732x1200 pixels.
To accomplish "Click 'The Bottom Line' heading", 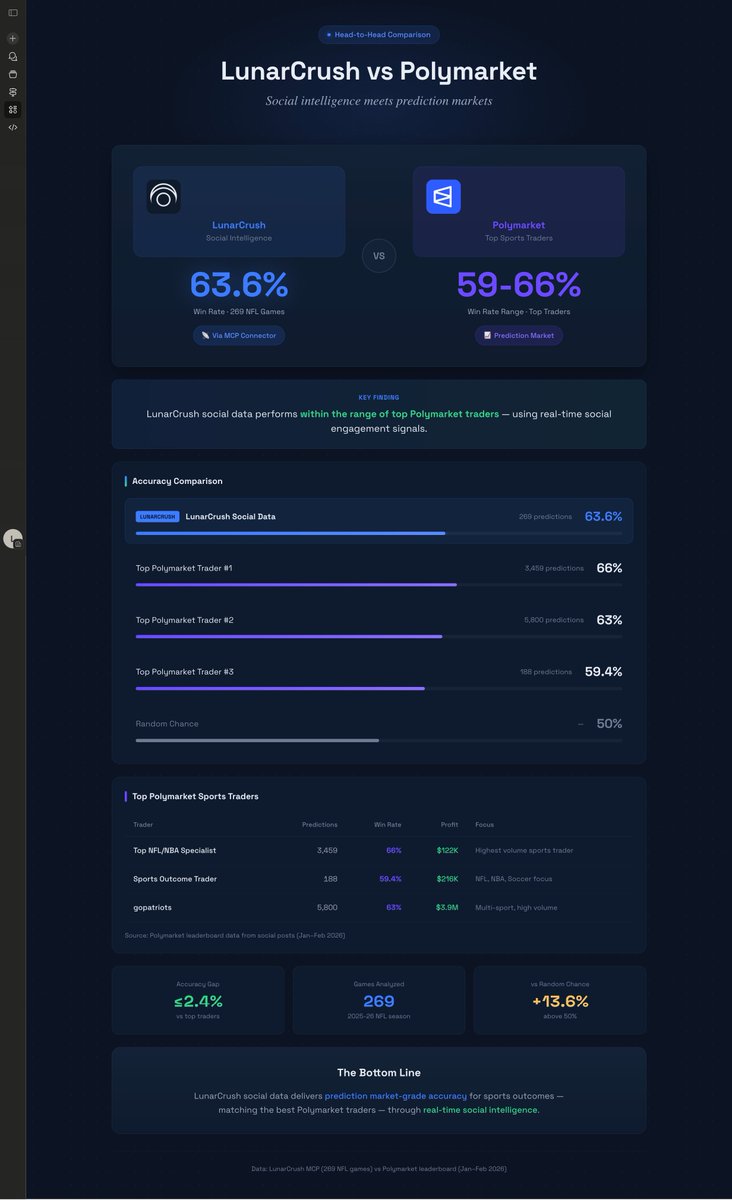I will [x=379, y=1073].
